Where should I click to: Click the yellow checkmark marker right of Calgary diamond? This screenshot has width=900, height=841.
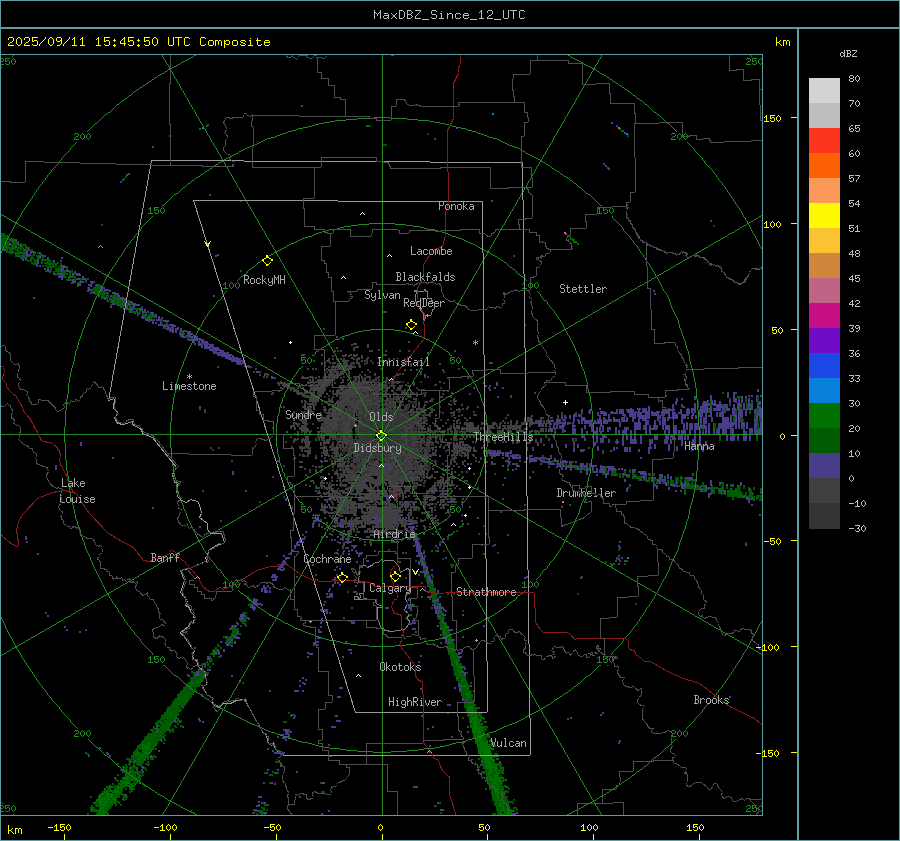click(415, 572)
